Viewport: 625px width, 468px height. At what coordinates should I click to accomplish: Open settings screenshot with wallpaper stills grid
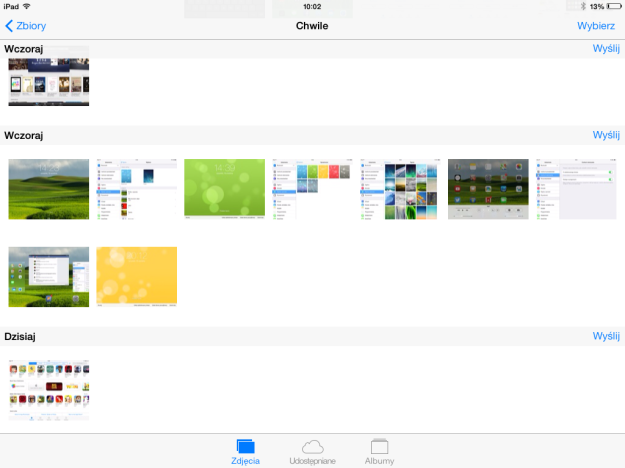pos(400,189)
